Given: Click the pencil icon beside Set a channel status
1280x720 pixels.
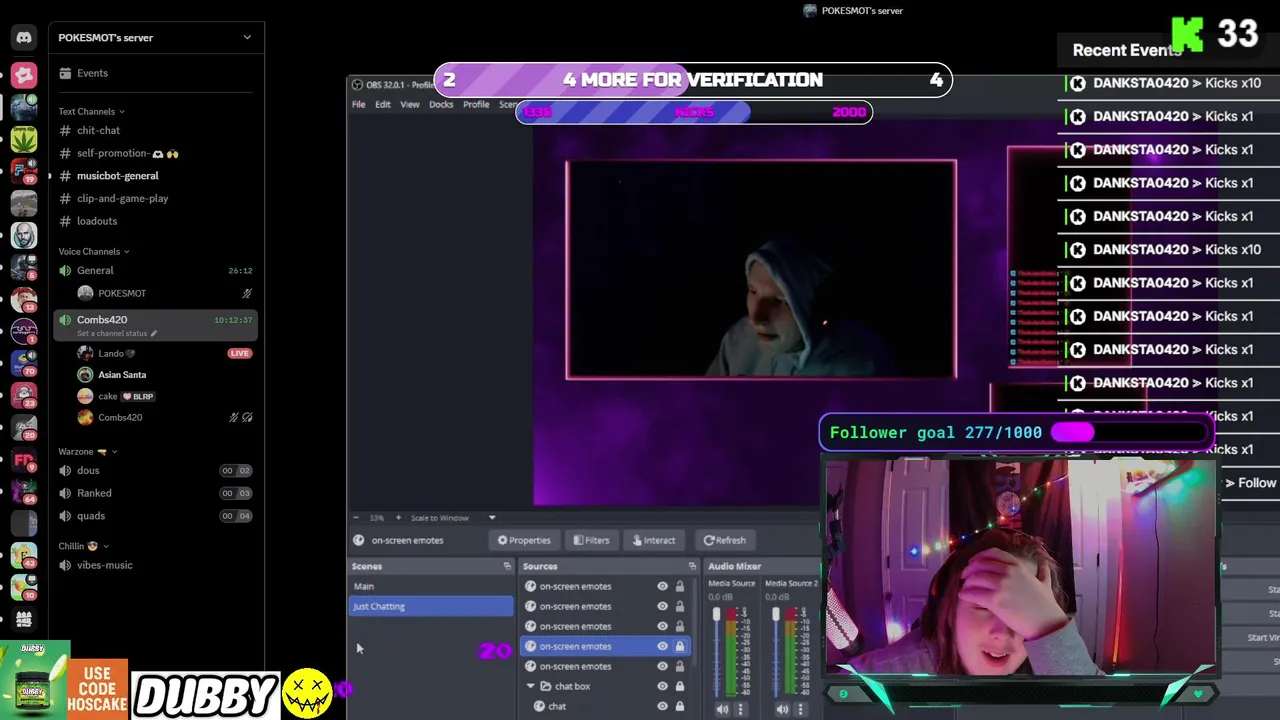Looking at the screenshot, I should pos(154,334).
